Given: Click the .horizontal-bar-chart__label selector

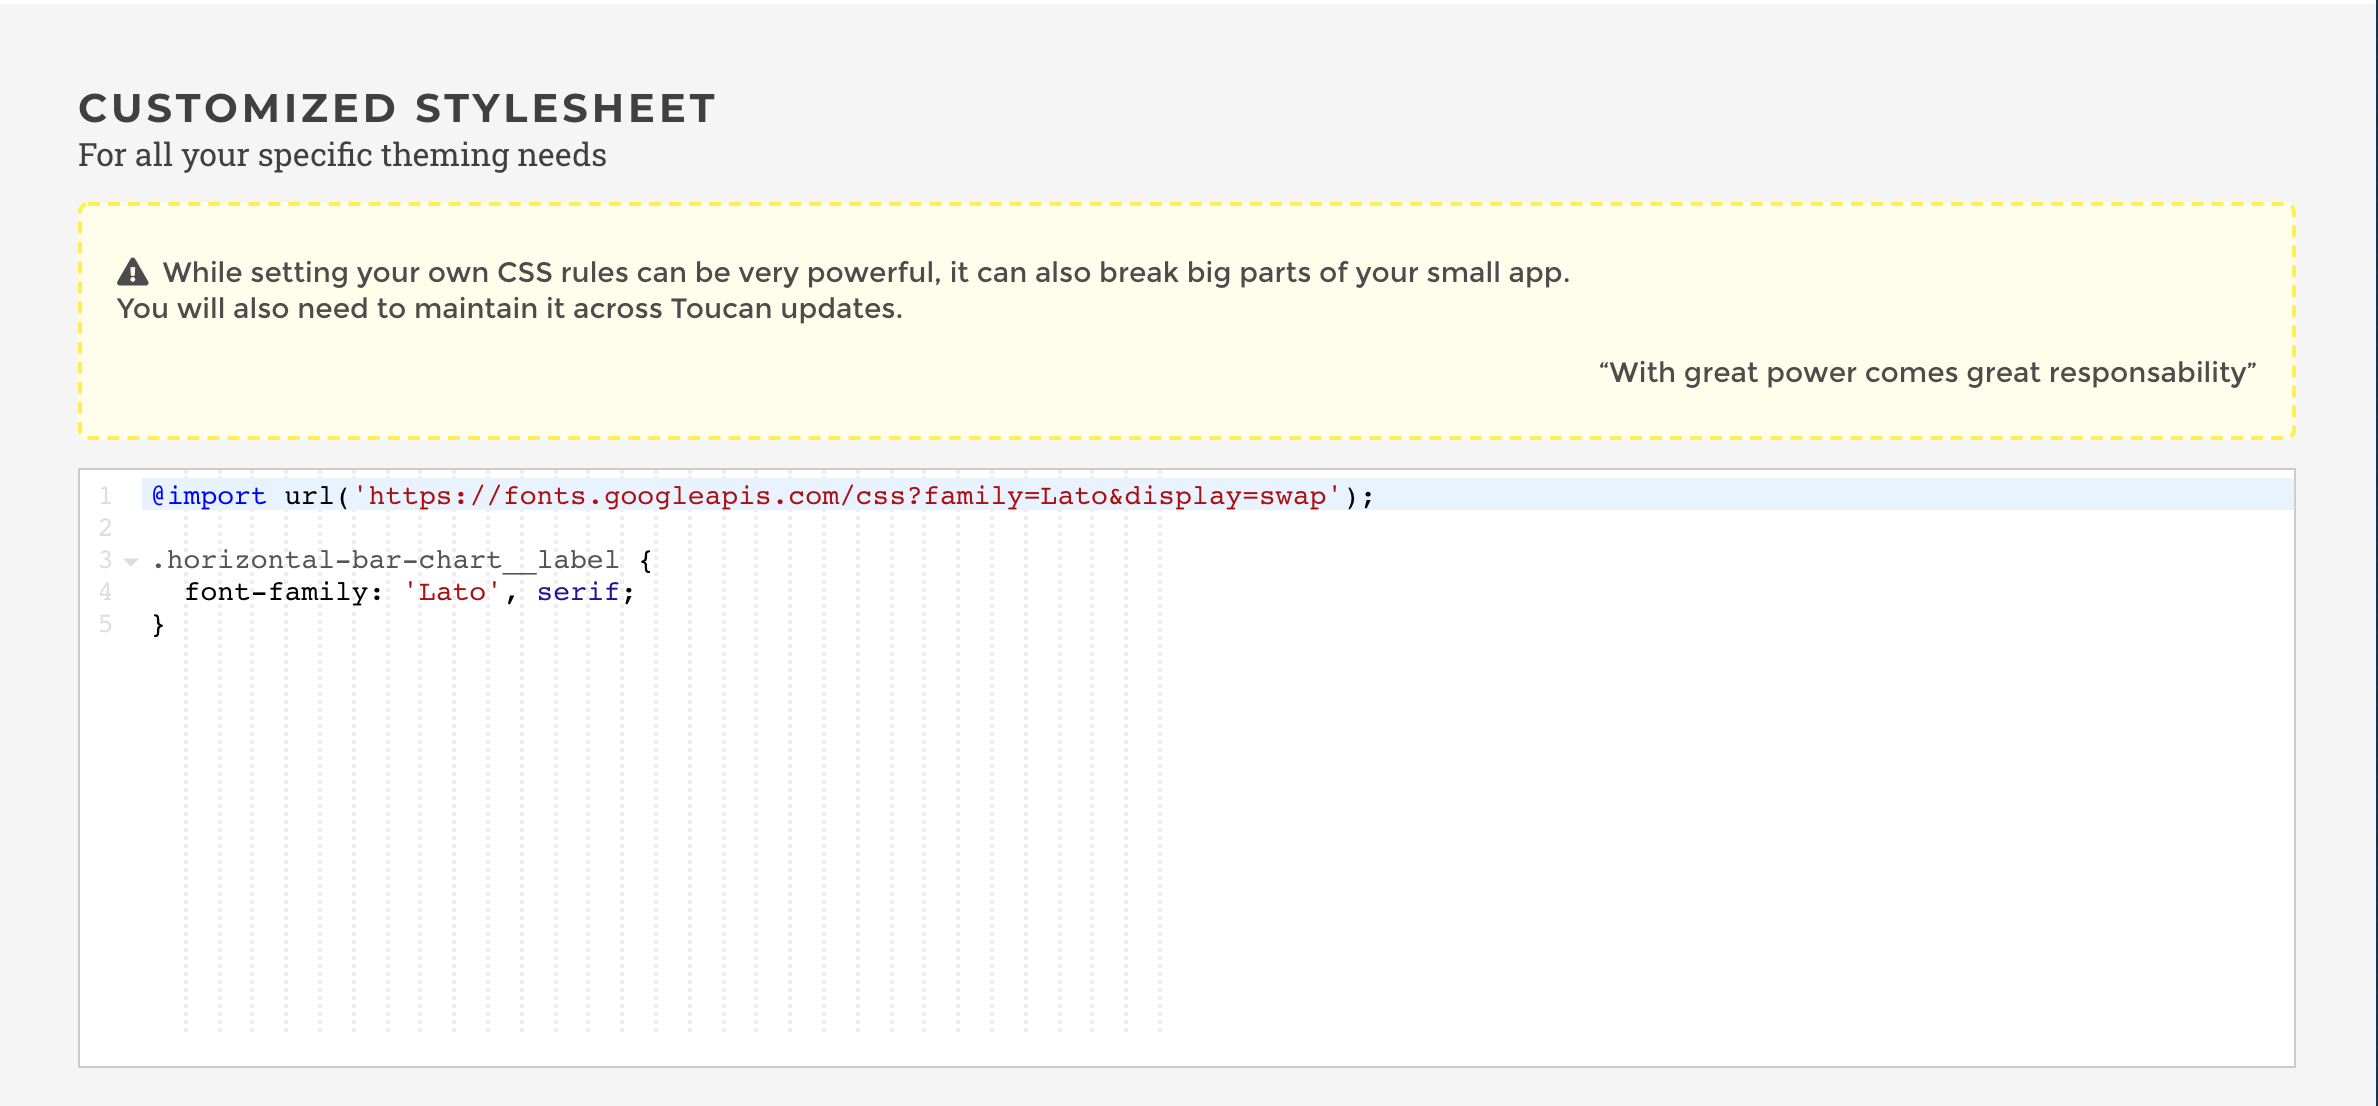Looking at the screenshot, I should click(x=385, y=560).
